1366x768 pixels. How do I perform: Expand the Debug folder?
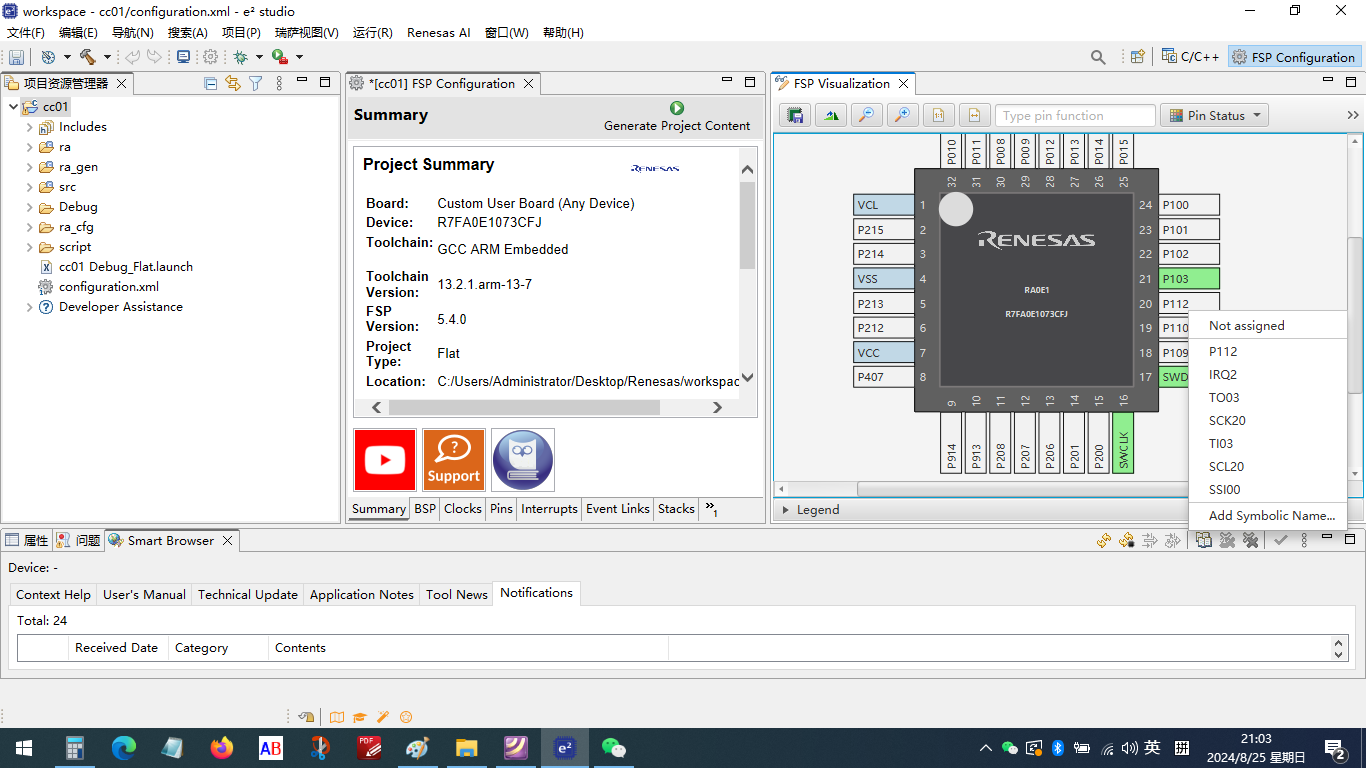[30, 207]
